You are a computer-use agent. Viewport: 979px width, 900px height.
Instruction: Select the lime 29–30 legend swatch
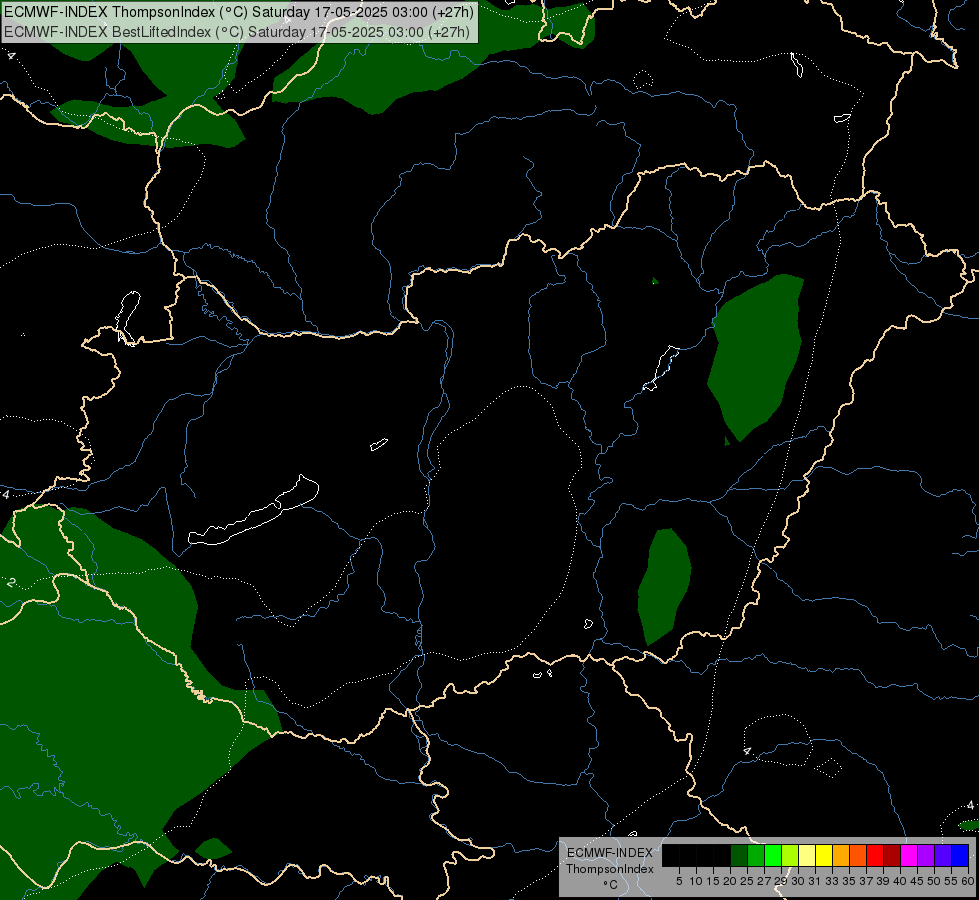click(790, 855)
